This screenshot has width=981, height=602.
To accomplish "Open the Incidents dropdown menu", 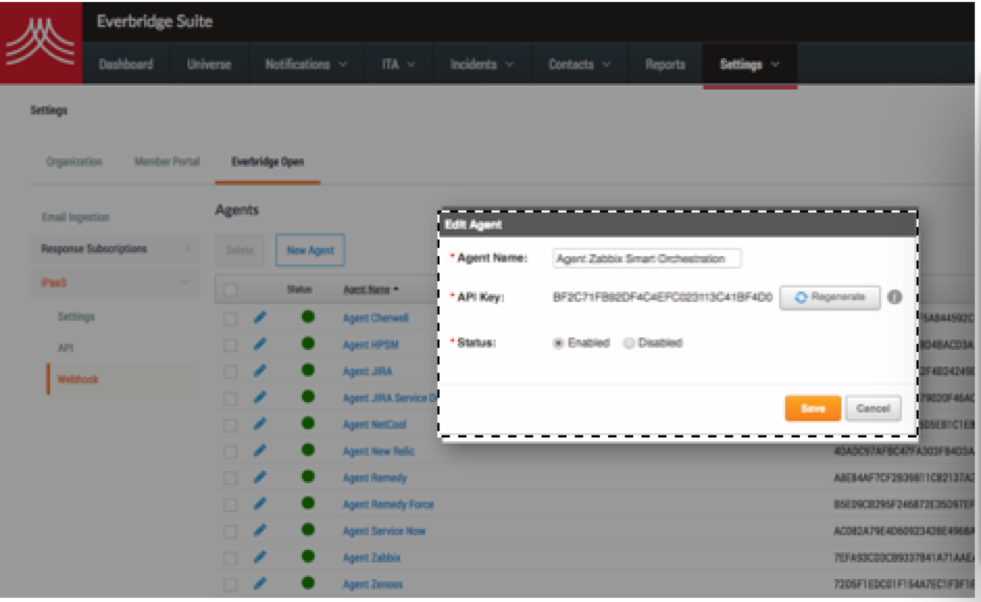I will coord(482,64).
